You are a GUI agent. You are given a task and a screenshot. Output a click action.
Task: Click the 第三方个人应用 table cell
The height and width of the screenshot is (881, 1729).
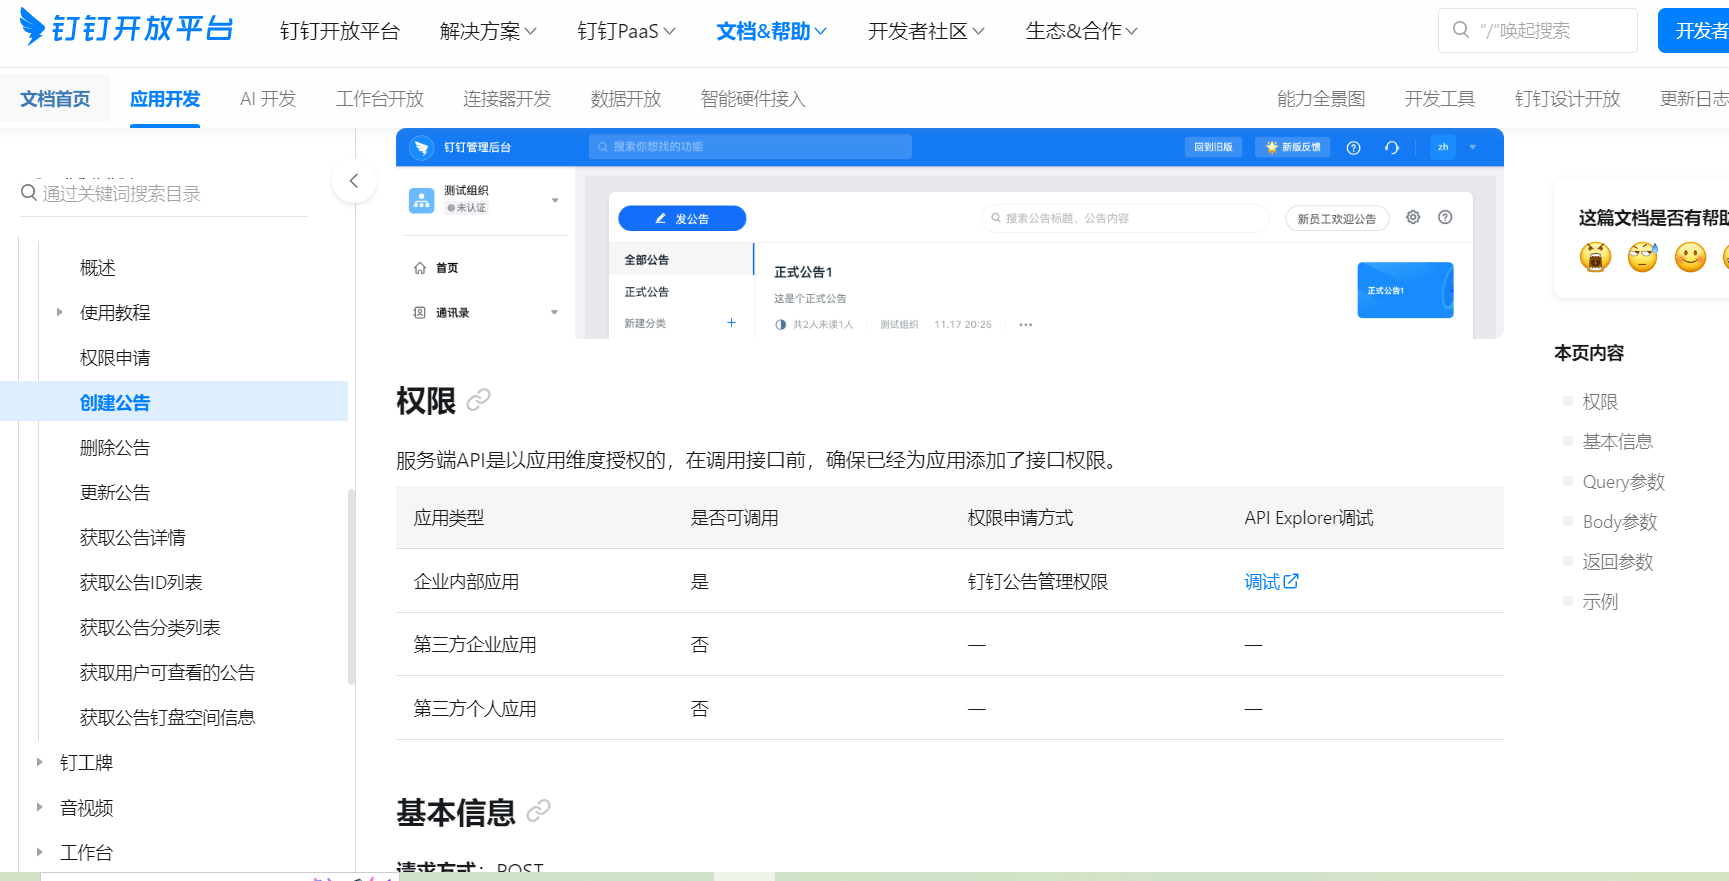tap(475, 708)
